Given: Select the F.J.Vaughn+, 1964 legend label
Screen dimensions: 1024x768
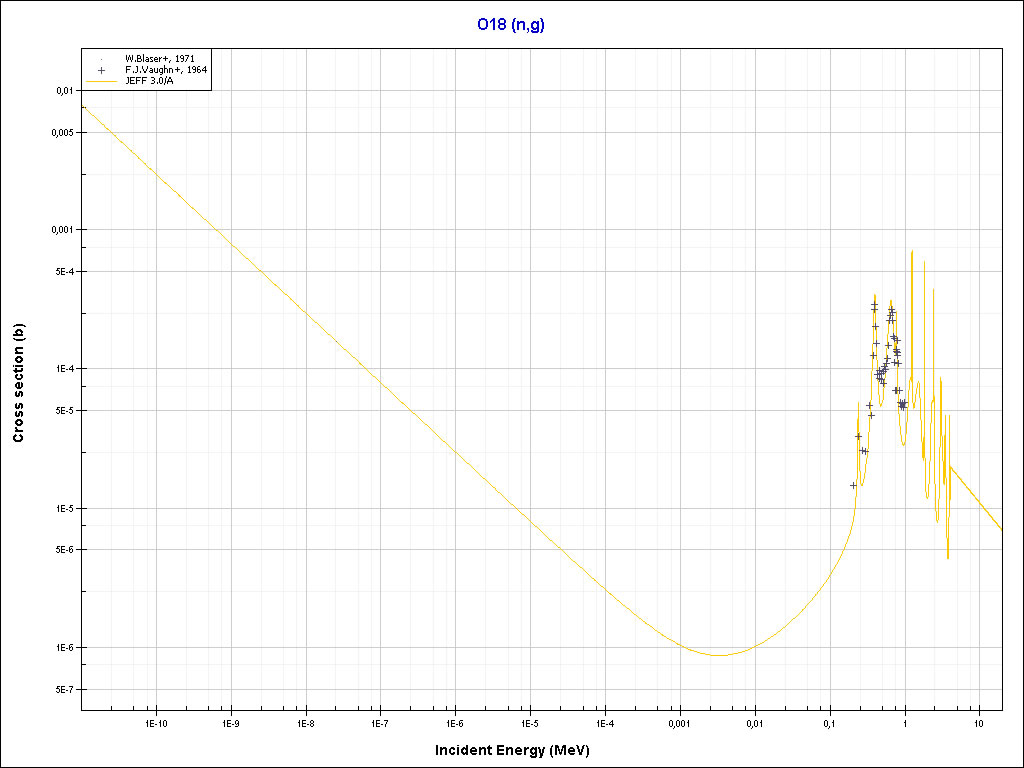Looking at the screenshot, I should click(x=164, y=70).
